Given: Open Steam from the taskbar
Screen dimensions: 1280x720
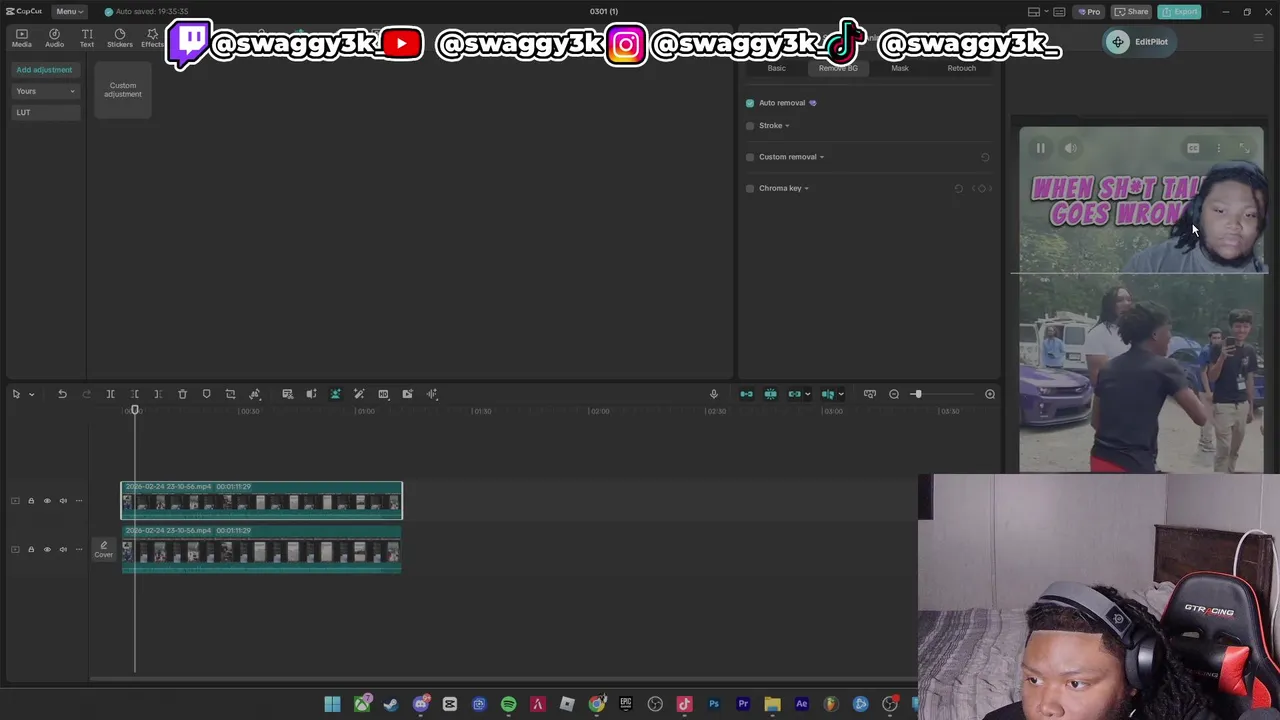Looking at the screenshot, I should click(391, 704).
